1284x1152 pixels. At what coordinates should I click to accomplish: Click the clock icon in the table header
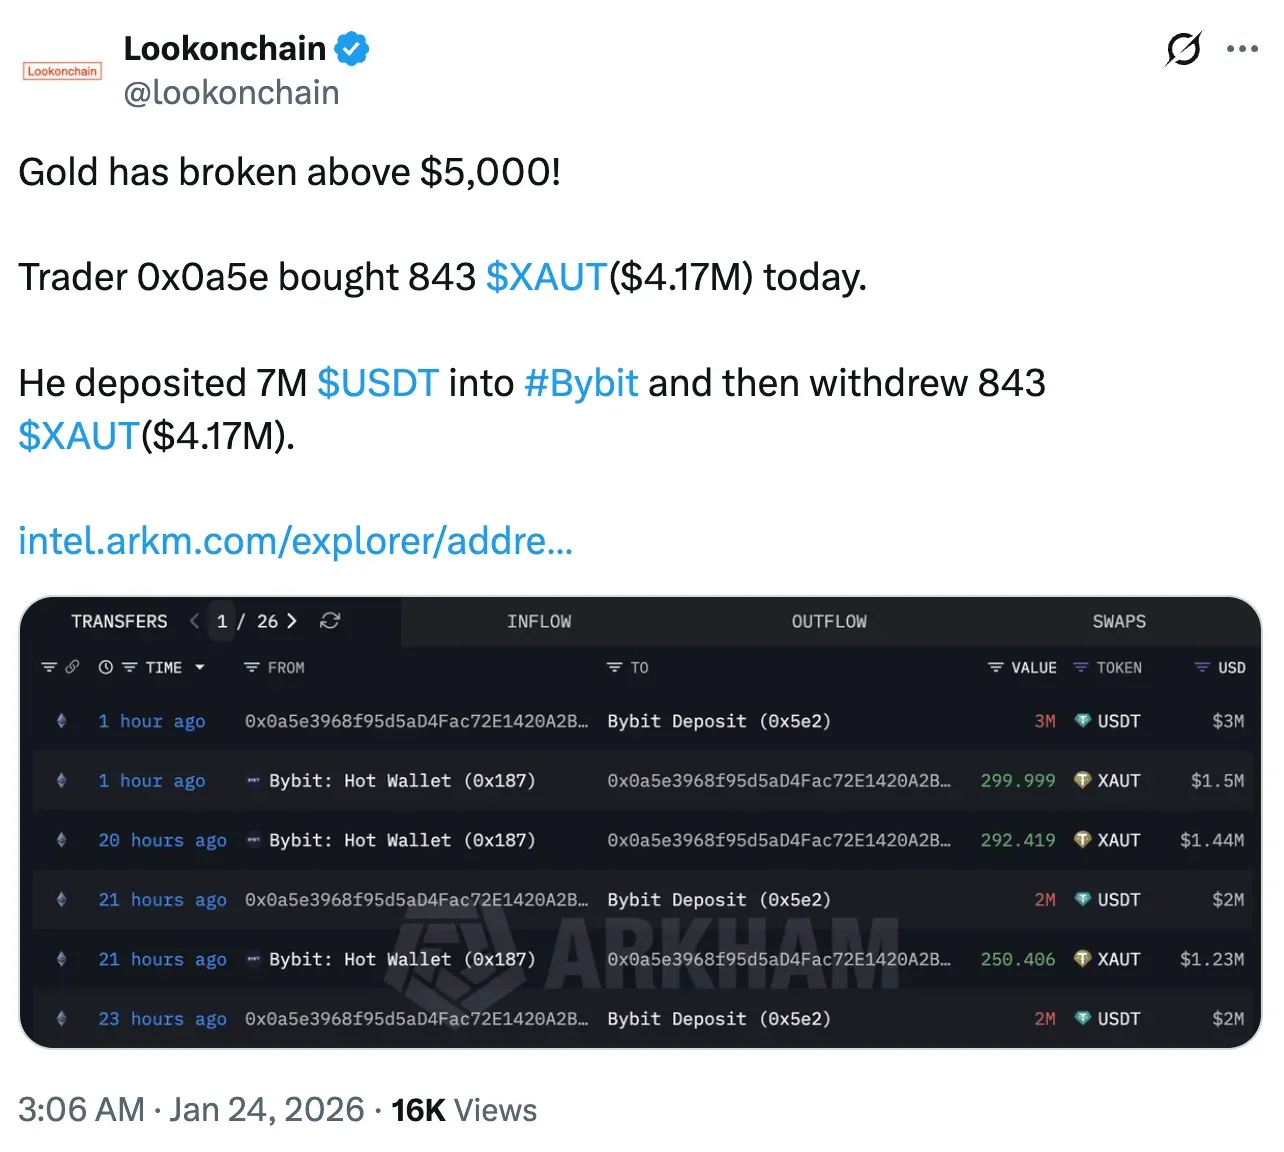click(x=105, y=667)
